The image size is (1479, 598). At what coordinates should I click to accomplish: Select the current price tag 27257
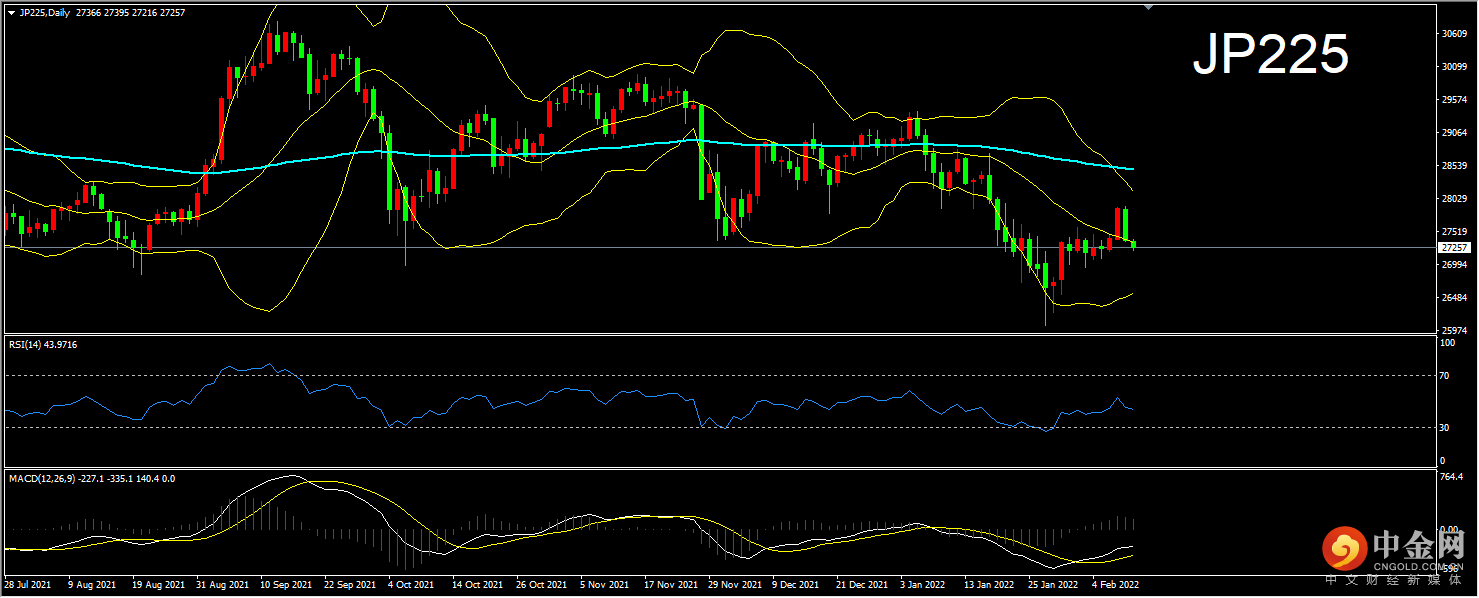[1453, 247]
